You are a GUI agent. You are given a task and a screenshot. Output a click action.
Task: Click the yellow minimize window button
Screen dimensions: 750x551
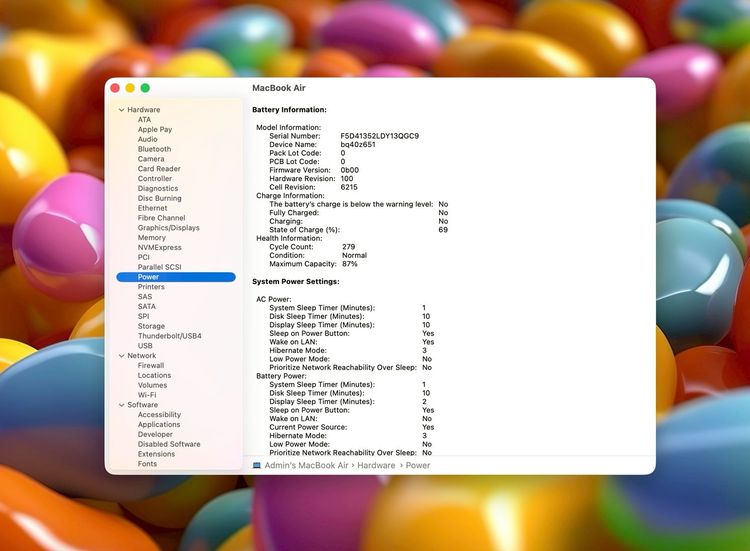[x=130, y=88]
